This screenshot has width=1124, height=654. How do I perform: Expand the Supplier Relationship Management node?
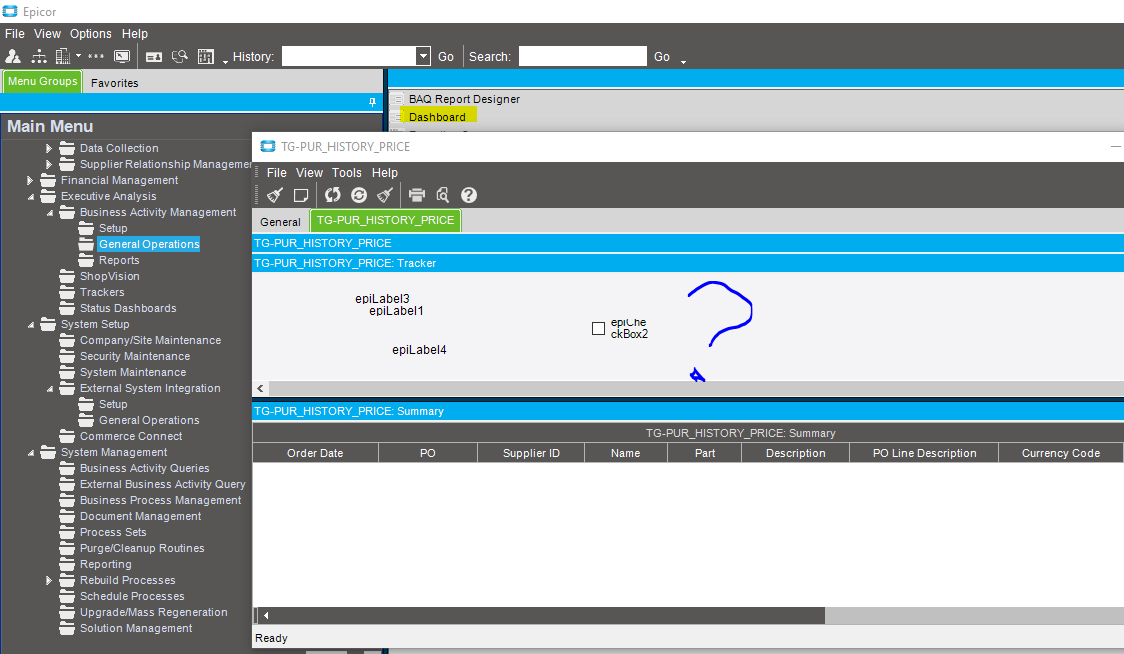click(49, 164)
